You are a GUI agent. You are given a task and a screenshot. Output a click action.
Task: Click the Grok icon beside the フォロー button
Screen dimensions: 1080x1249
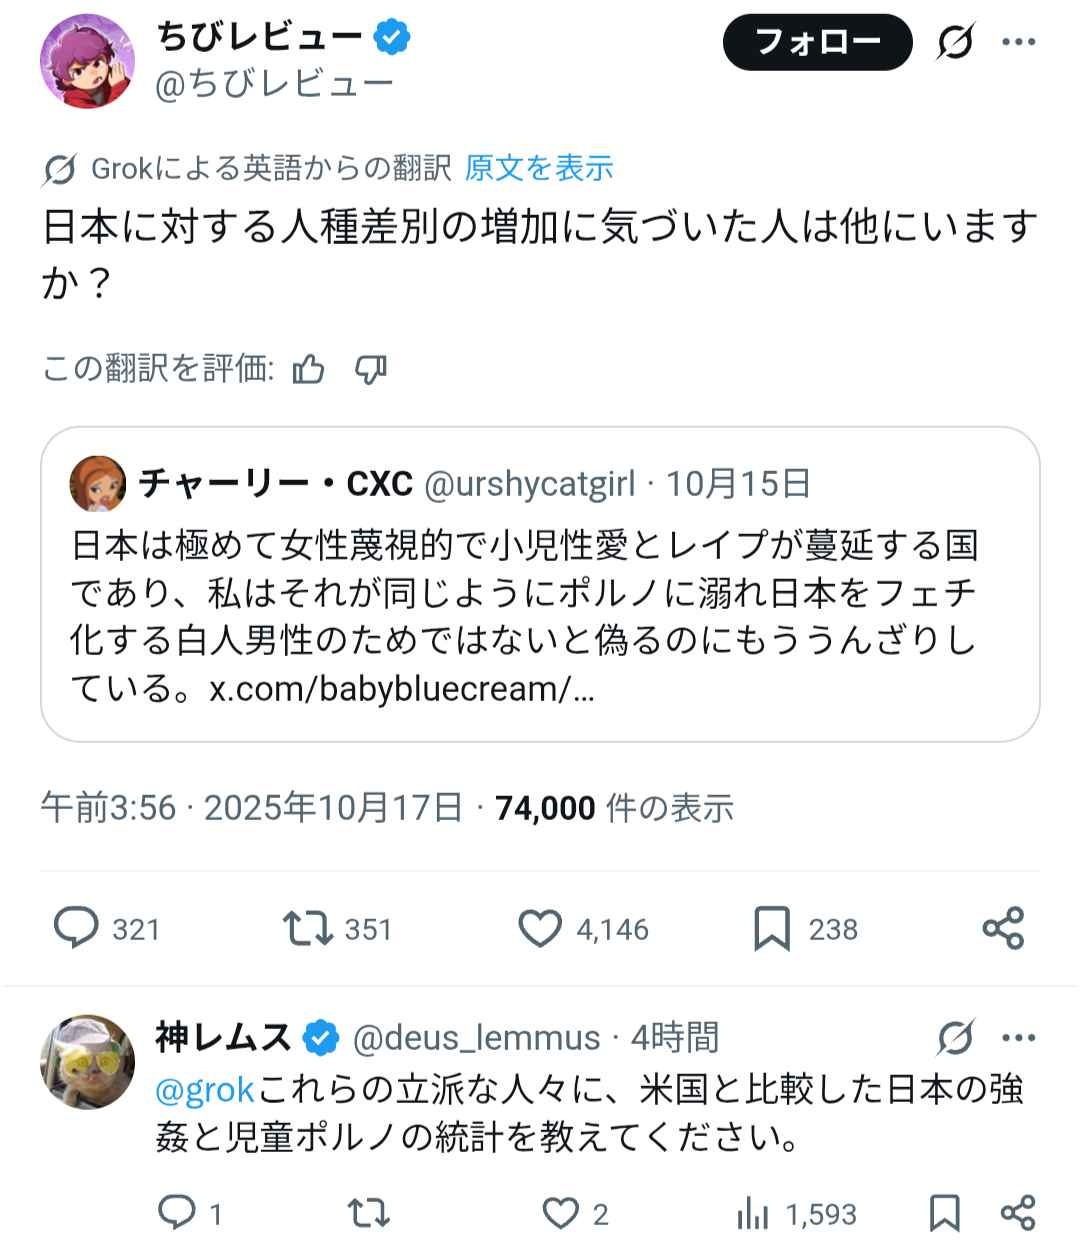[x=955, y=43]
